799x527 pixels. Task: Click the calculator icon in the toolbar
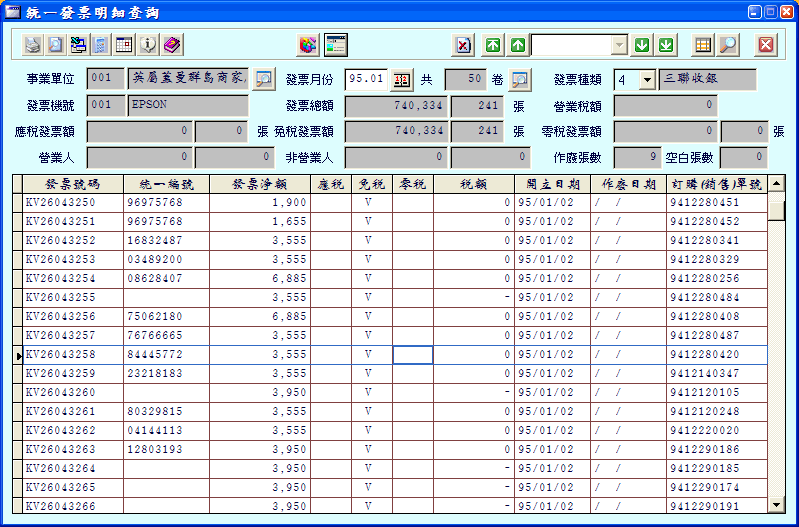click(x=101, y=45)
